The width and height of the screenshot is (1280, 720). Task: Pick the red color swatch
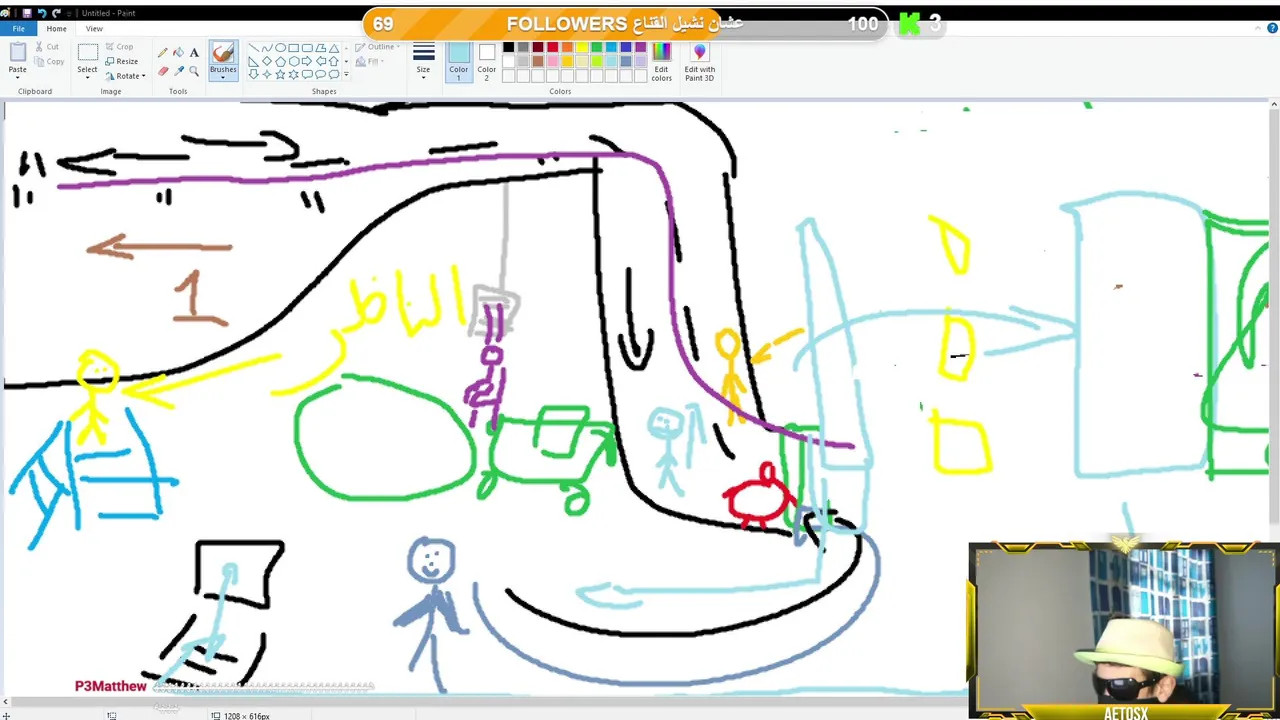[x=553, y=47]
